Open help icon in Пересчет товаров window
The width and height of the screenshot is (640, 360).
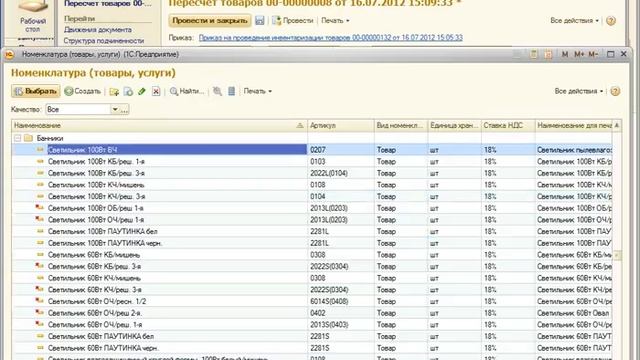[x=611, y=20]
